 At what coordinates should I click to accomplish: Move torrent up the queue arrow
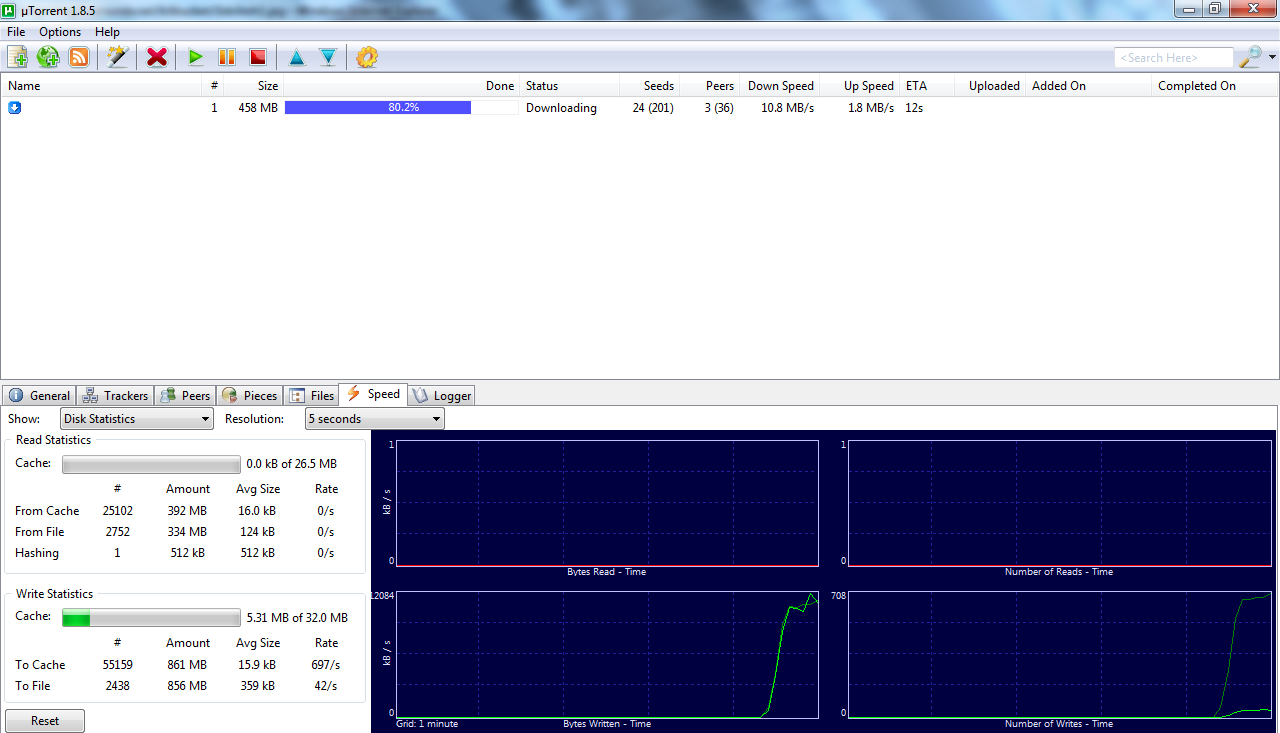(297, 57)
